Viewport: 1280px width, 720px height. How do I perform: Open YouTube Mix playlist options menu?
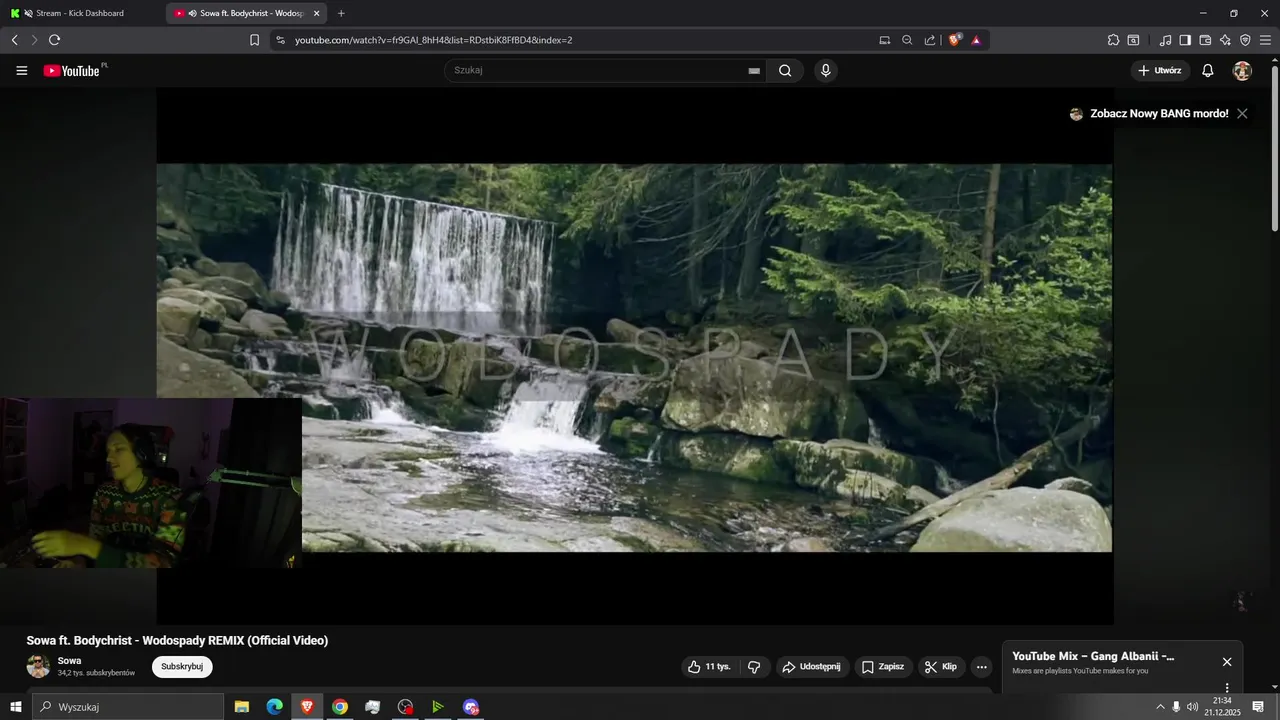1227,688
